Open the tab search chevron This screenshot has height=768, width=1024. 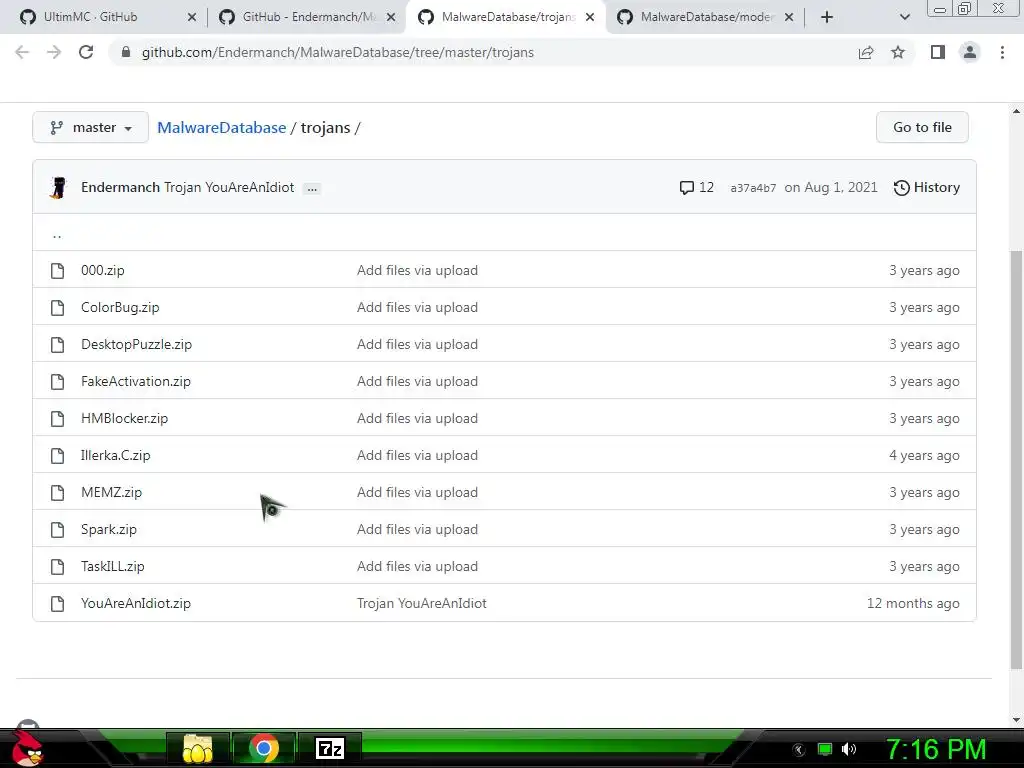(904, 17)
